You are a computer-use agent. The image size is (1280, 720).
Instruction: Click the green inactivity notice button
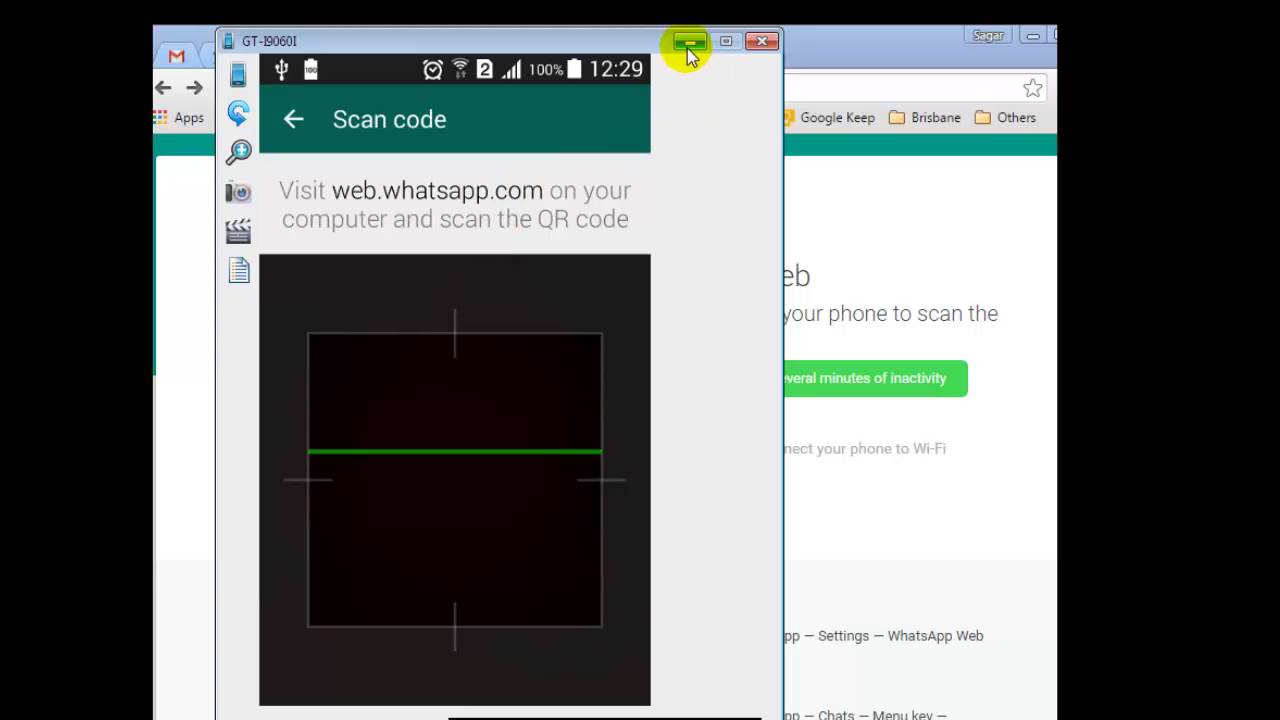tap(875, 378)
